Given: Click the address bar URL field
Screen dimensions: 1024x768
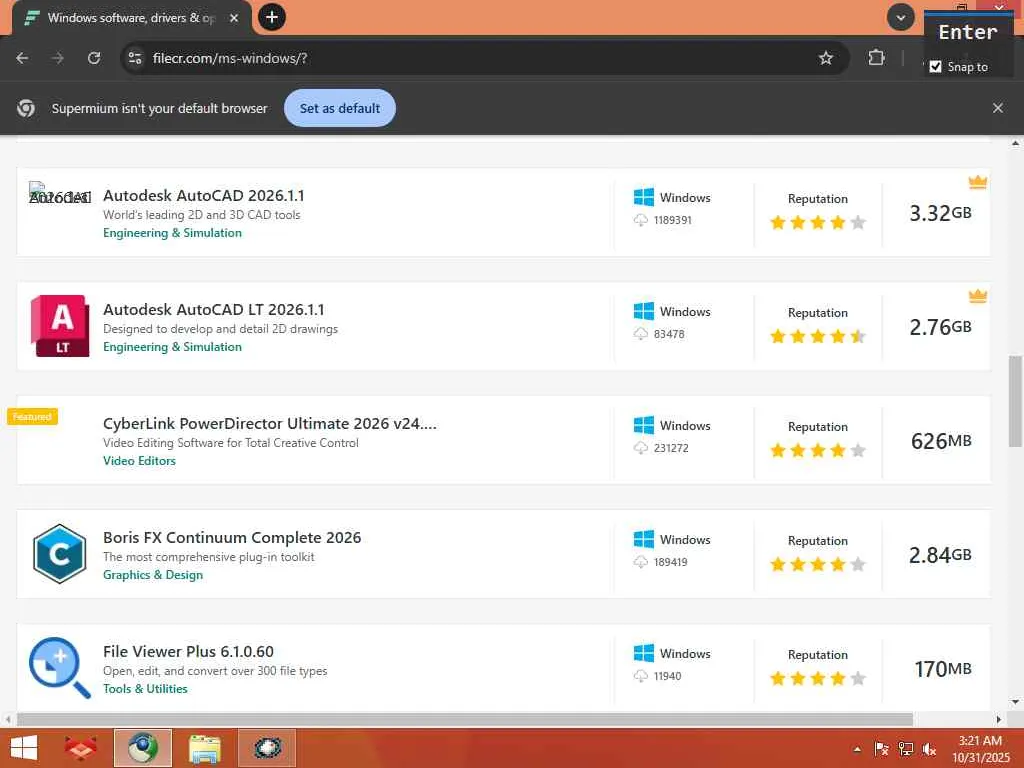Looking at the screenshot, I should pyautogui.click(x=483, y=58).
